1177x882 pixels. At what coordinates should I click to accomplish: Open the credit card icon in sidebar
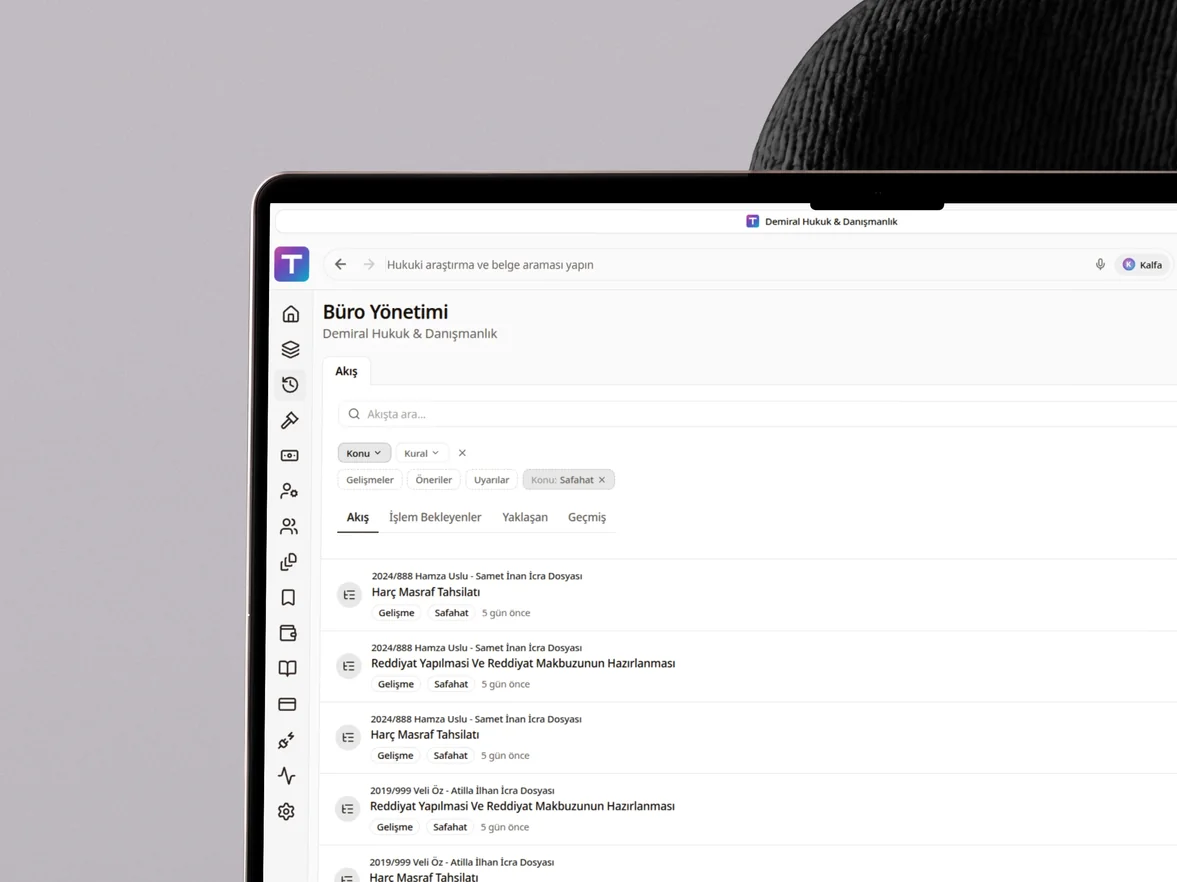tap(287, 704)
